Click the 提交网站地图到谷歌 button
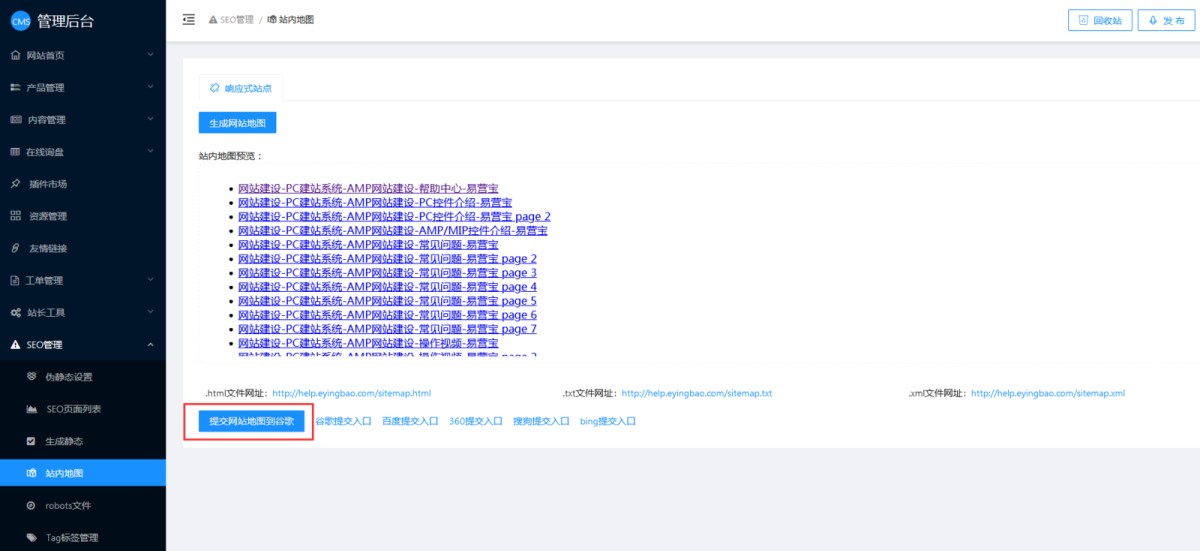This screenshot has height=551, width=1200. click(x=251, y=421)
